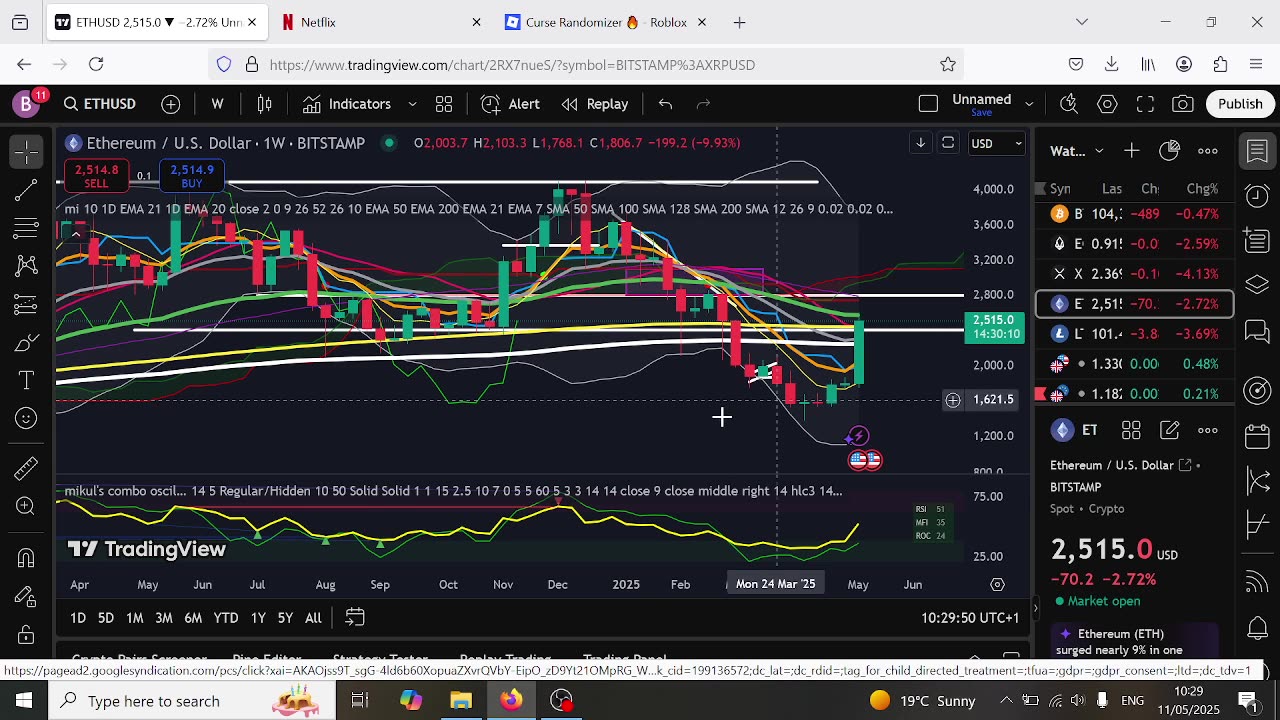1280x720 pixels.
Task: Add a symbol to the watchlist
Action: click(x=1131, y=151)
